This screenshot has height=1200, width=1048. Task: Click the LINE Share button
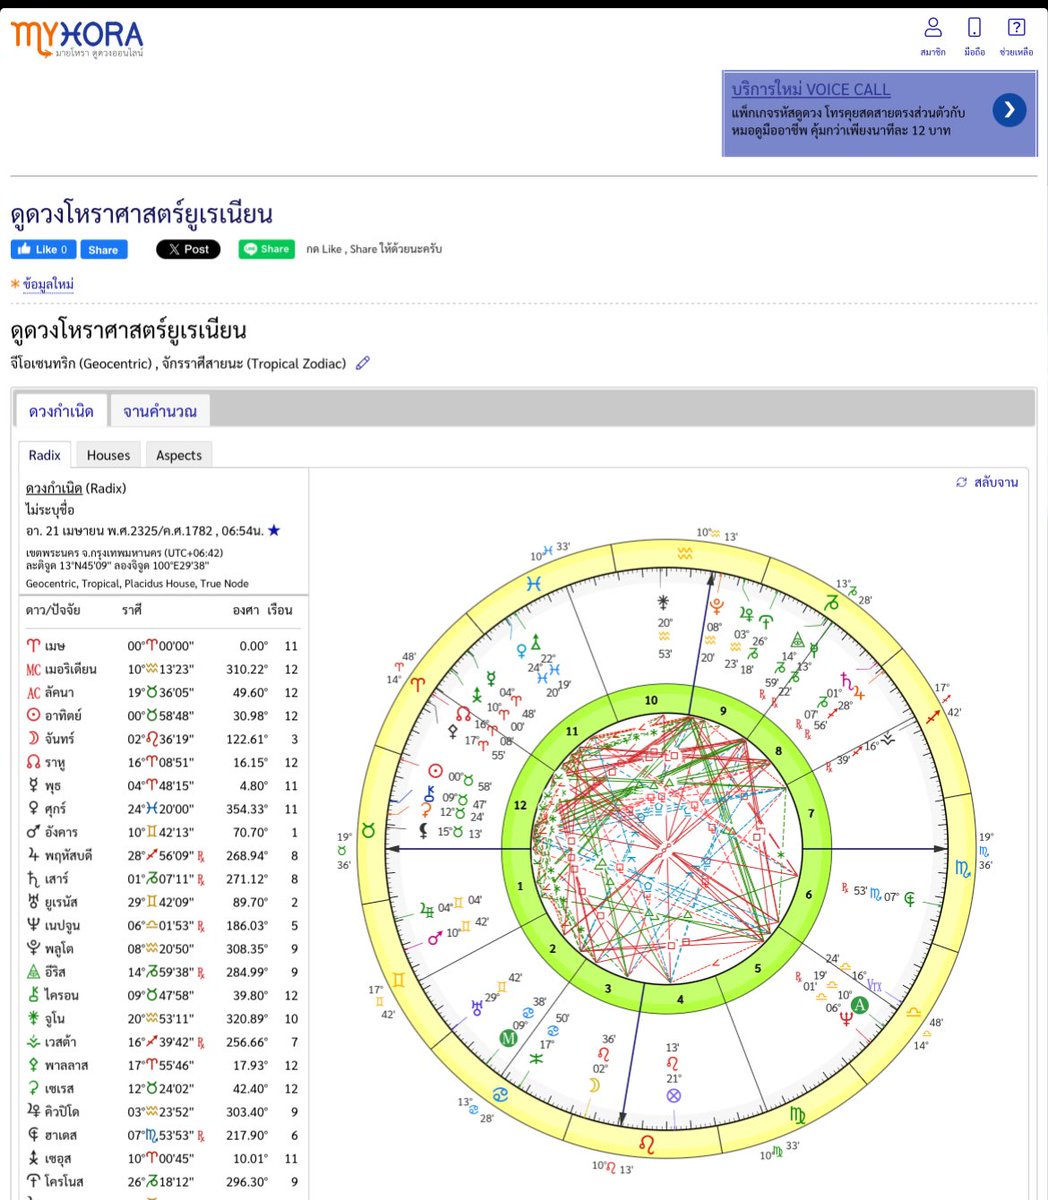pos(266,249)
